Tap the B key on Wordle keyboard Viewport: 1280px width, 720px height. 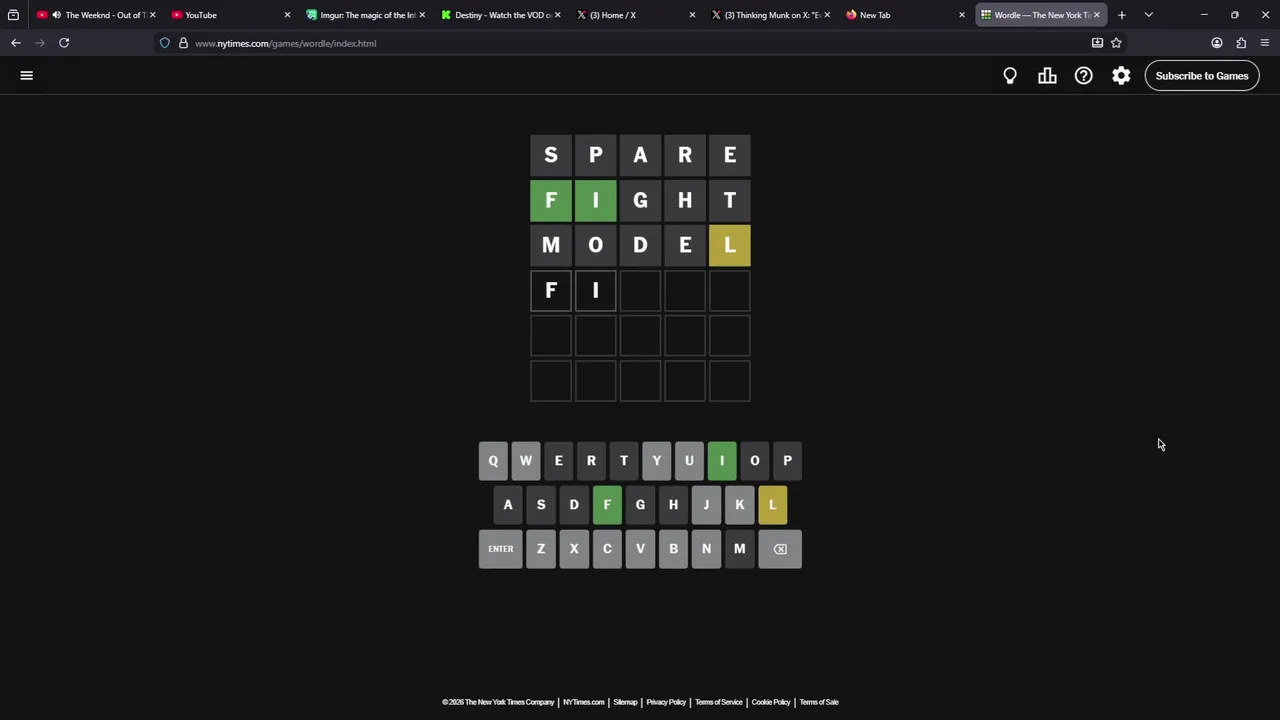point(673,549)
